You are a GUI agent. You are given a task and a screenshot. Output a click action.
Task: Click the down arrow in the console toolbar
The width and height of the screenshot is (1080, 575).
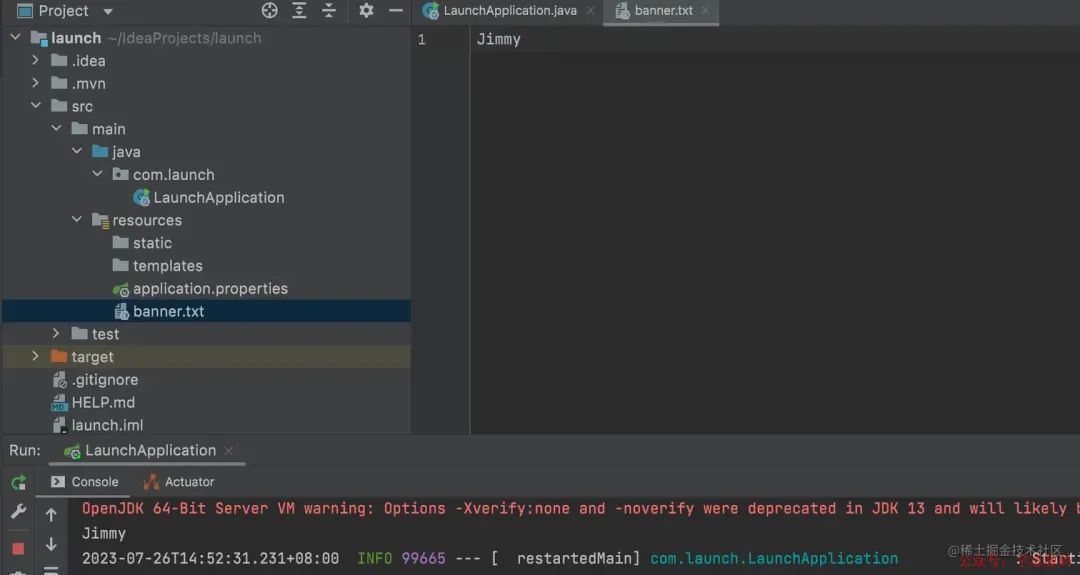click(x=51, y=544)
